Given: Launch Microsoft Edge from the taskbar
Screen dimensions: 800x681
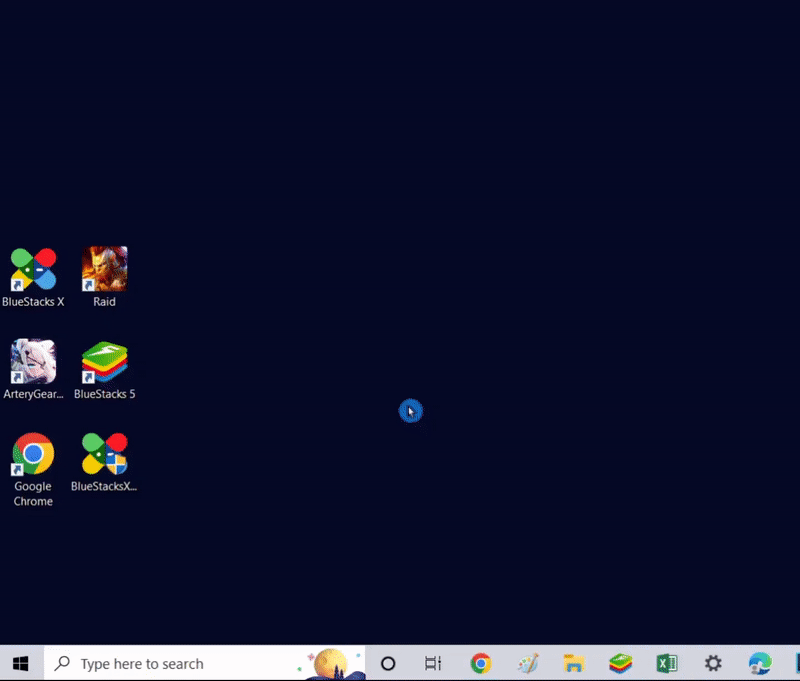Looking at the screenshot, I should (x=760, y=663).
